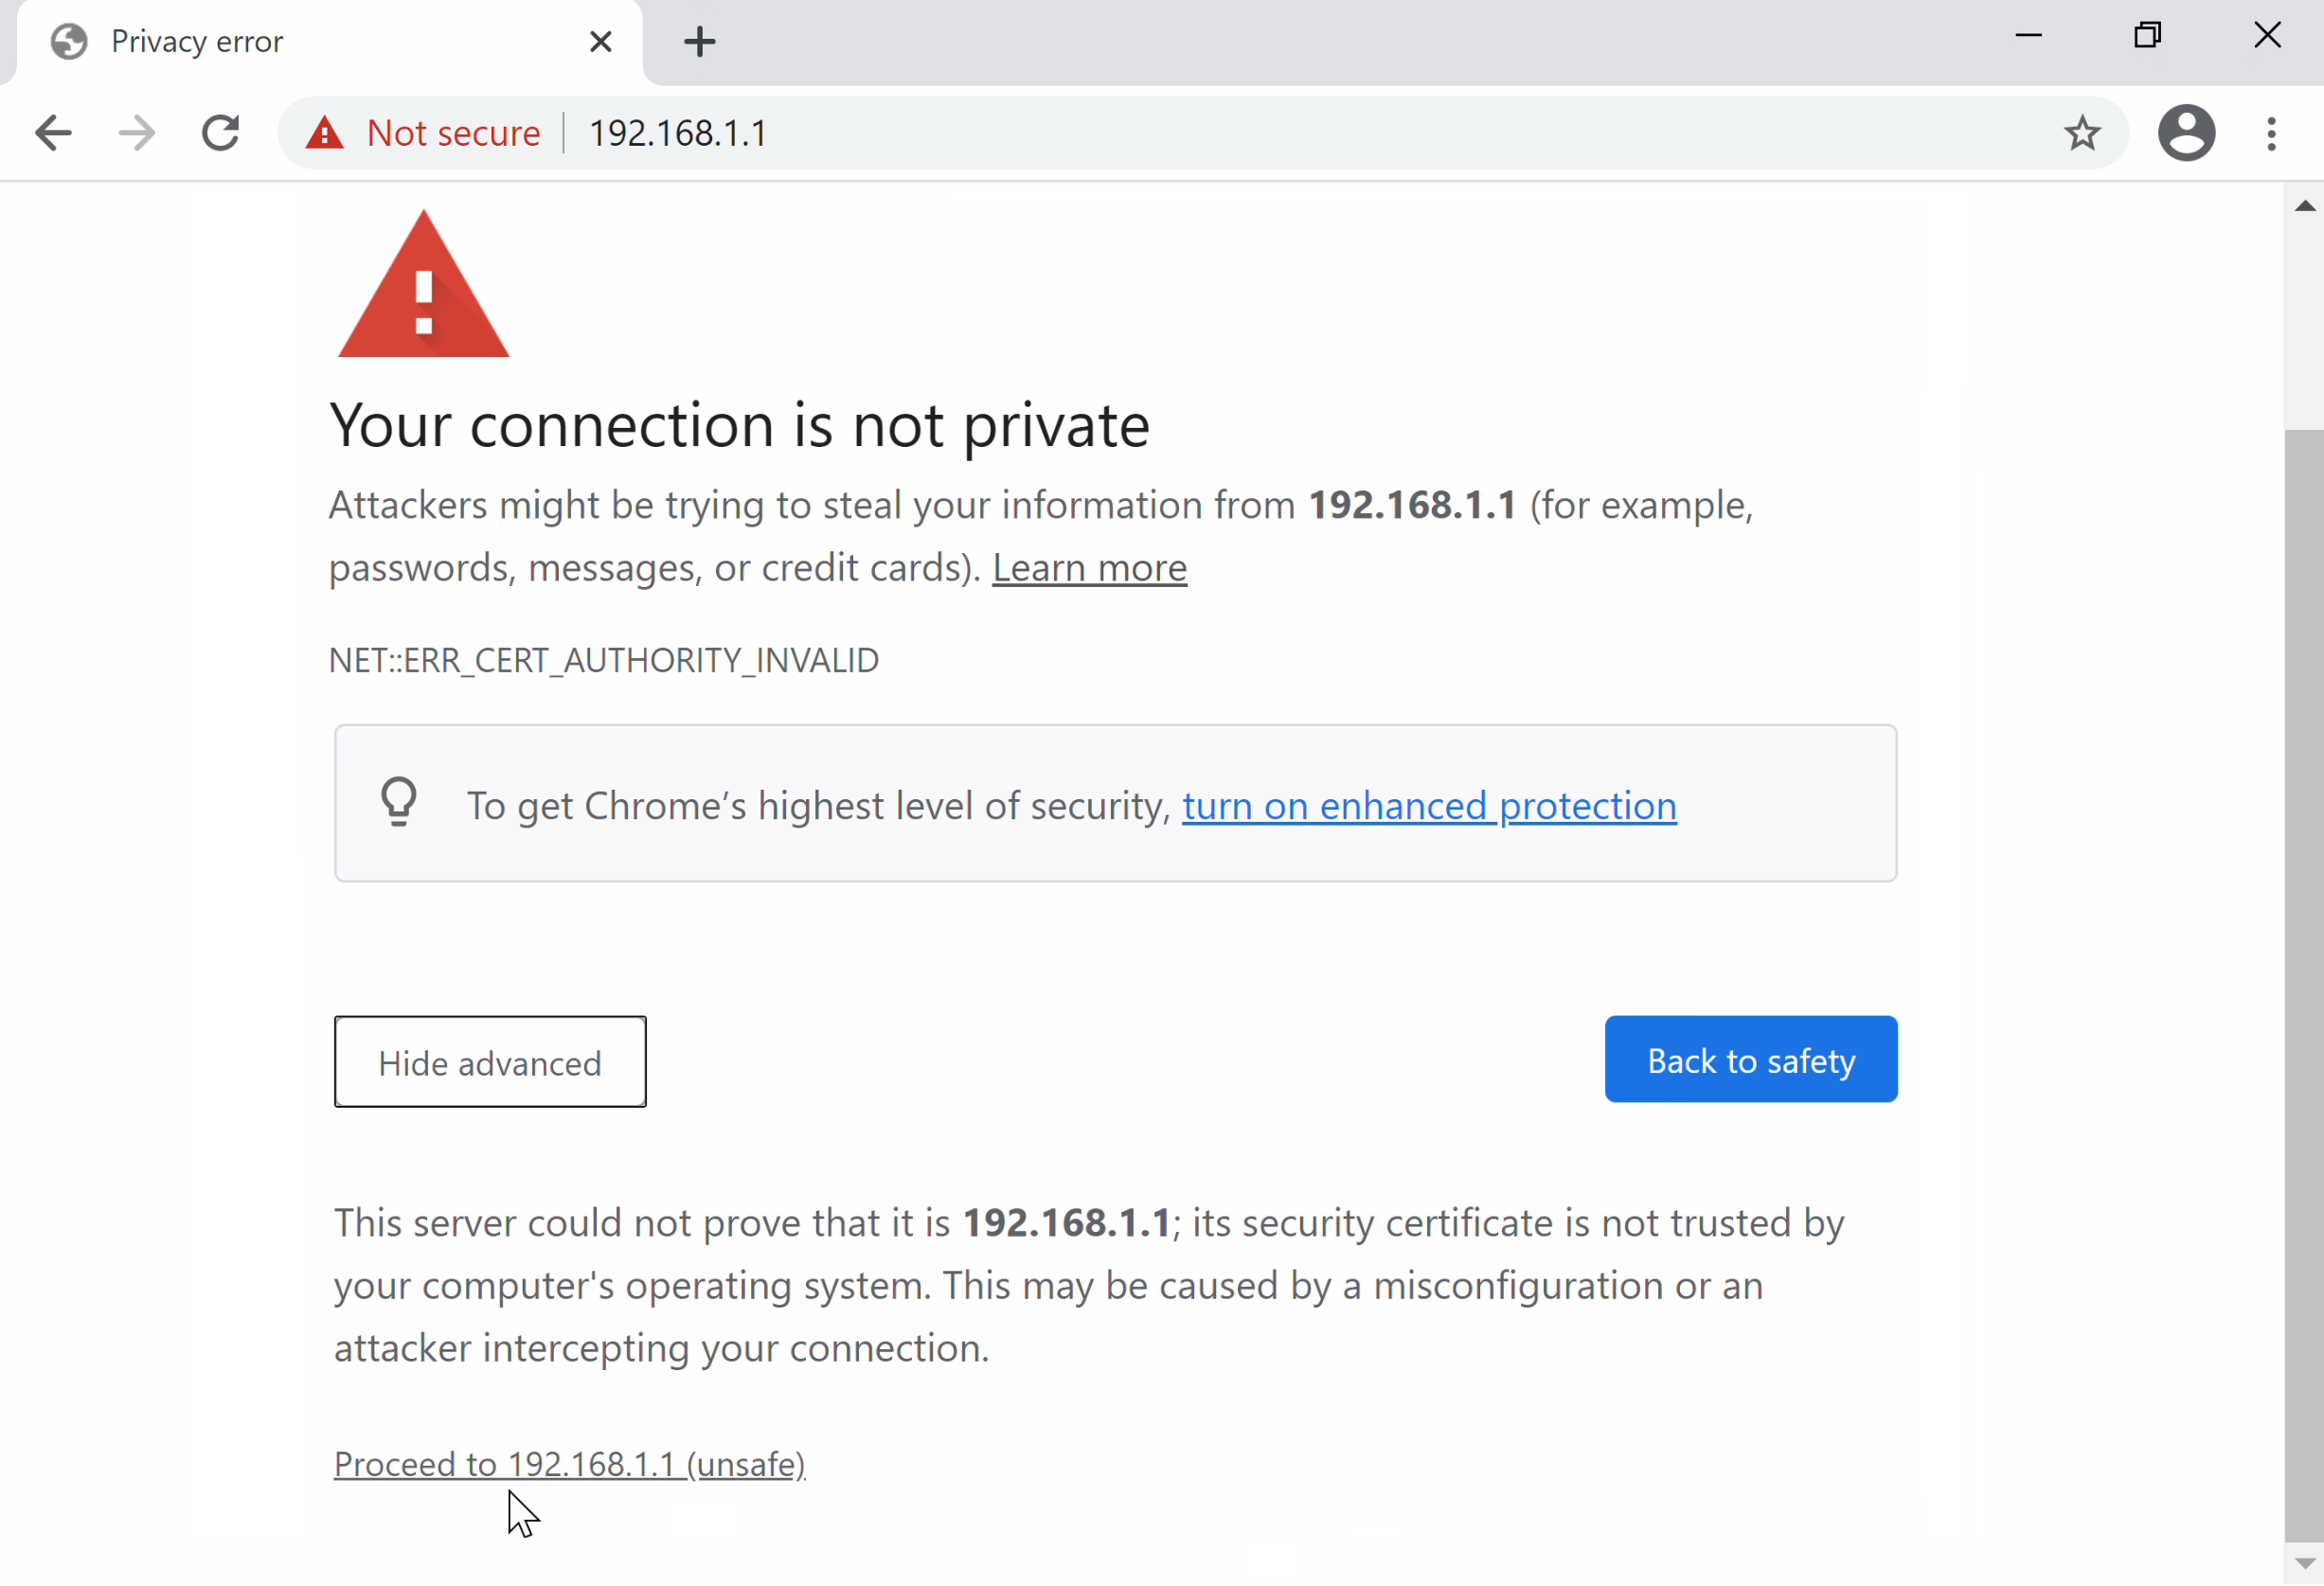Click the Back to safety button

pyautogui.click(x=1751, y=1060)
